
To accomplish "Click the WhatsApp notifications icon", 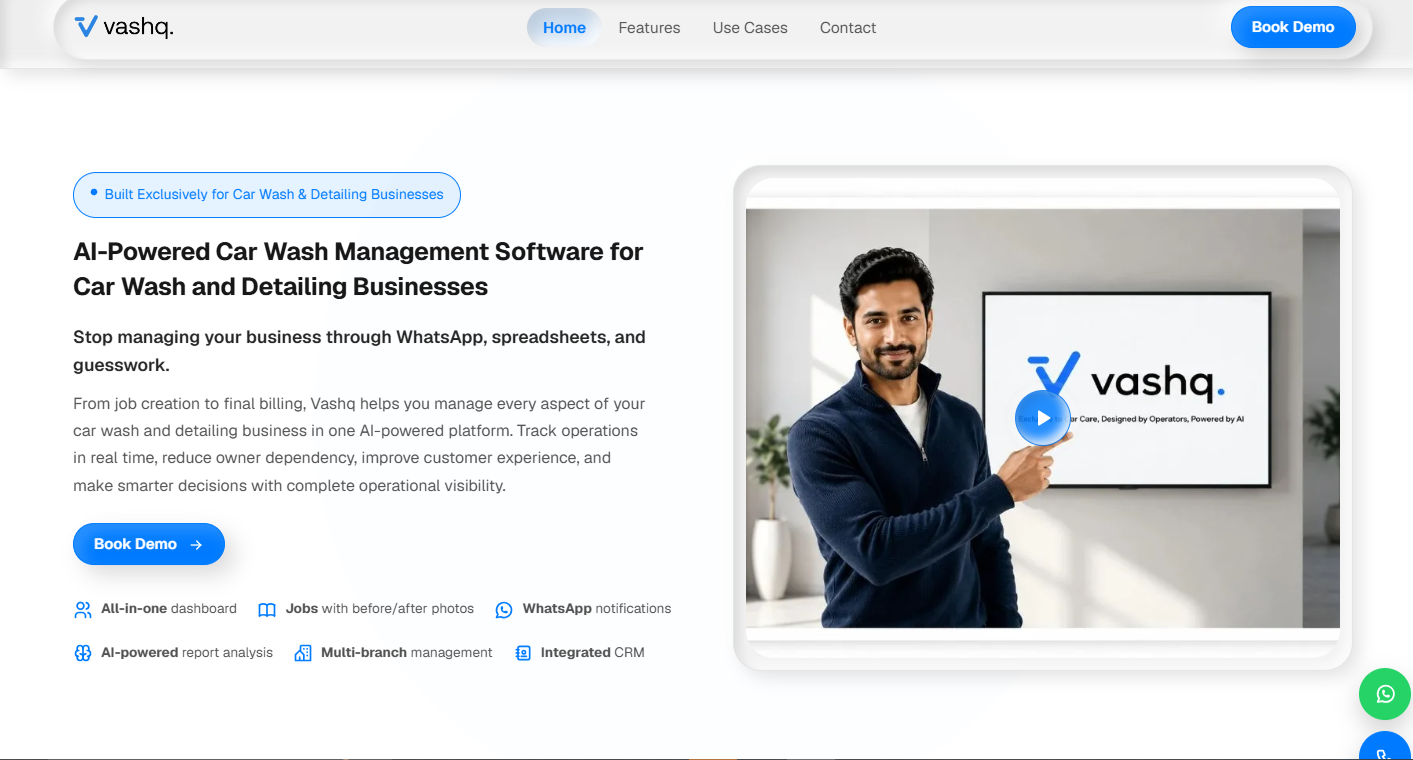I will (504, 610).
